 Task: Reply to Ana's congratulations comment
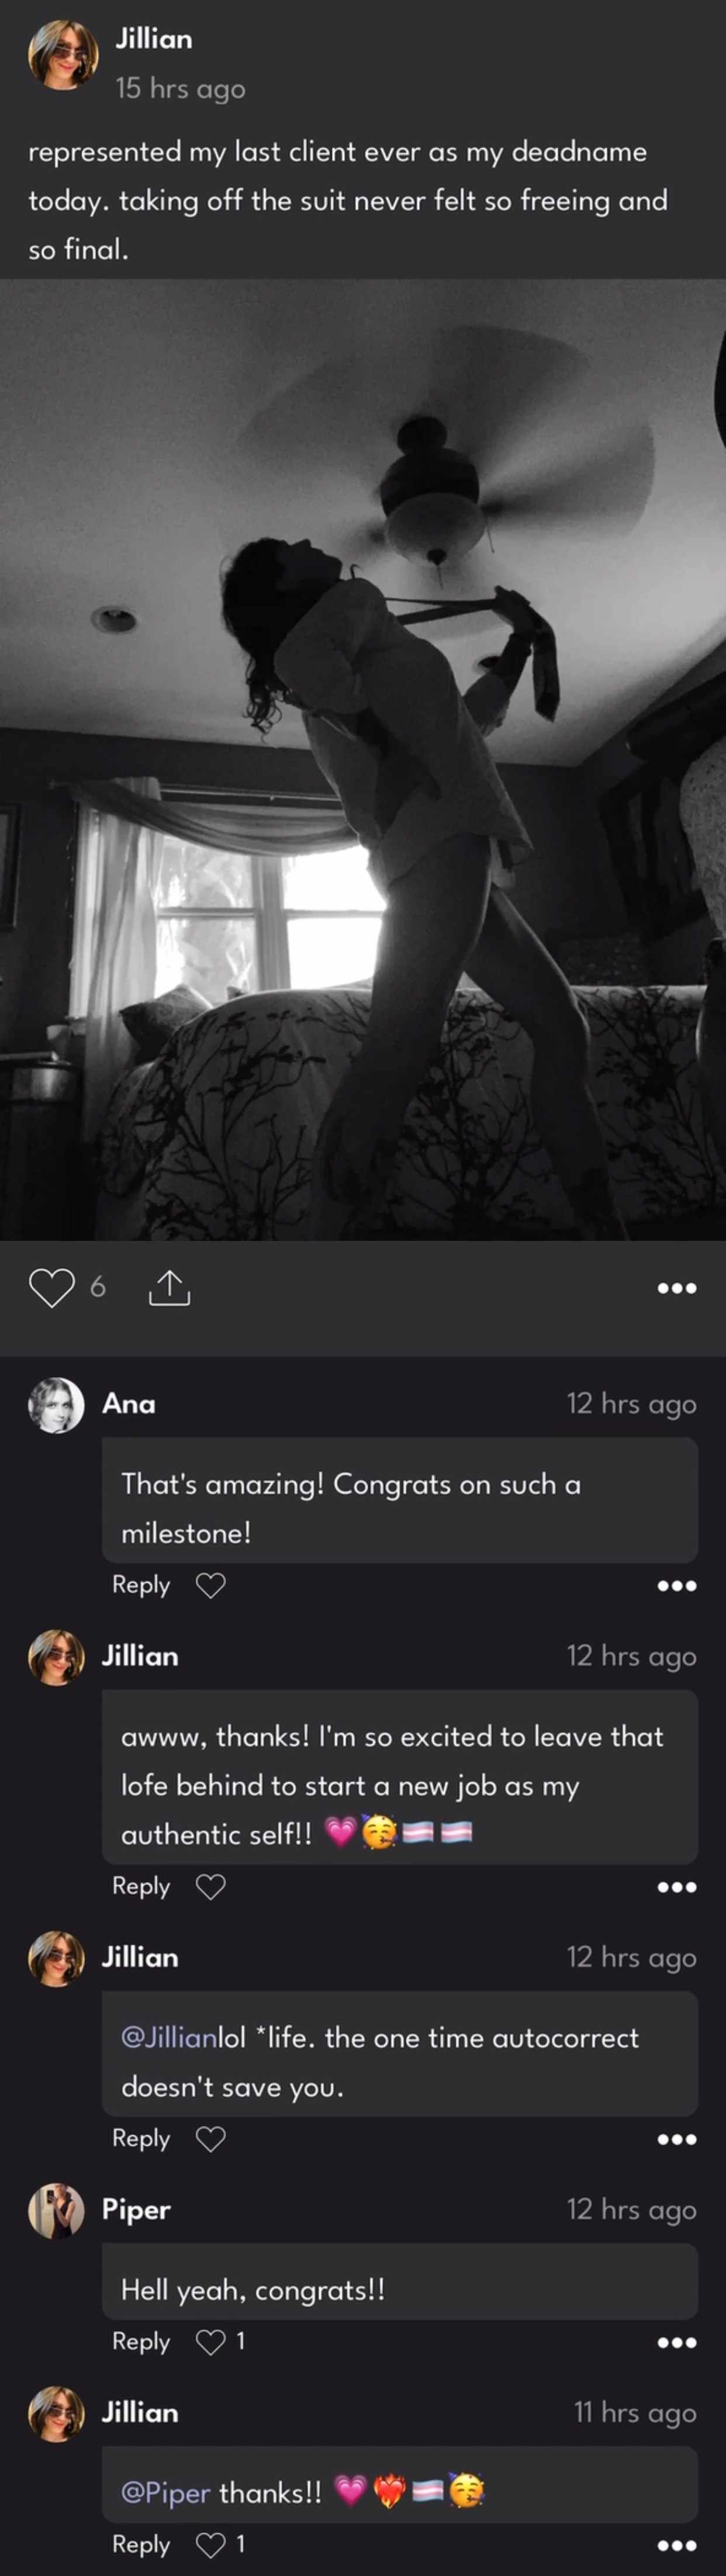[x=141, y=1585]
